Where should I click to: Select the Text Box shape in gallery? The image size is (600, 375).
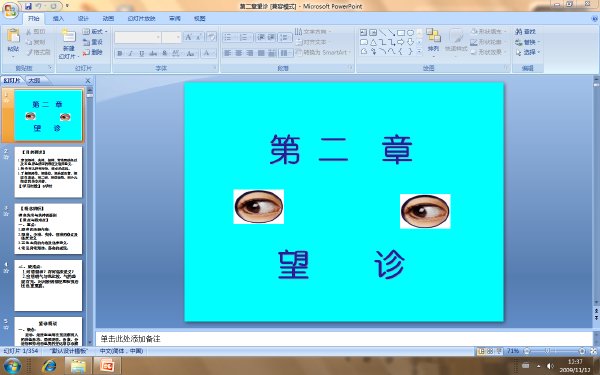tap(364, 33)
